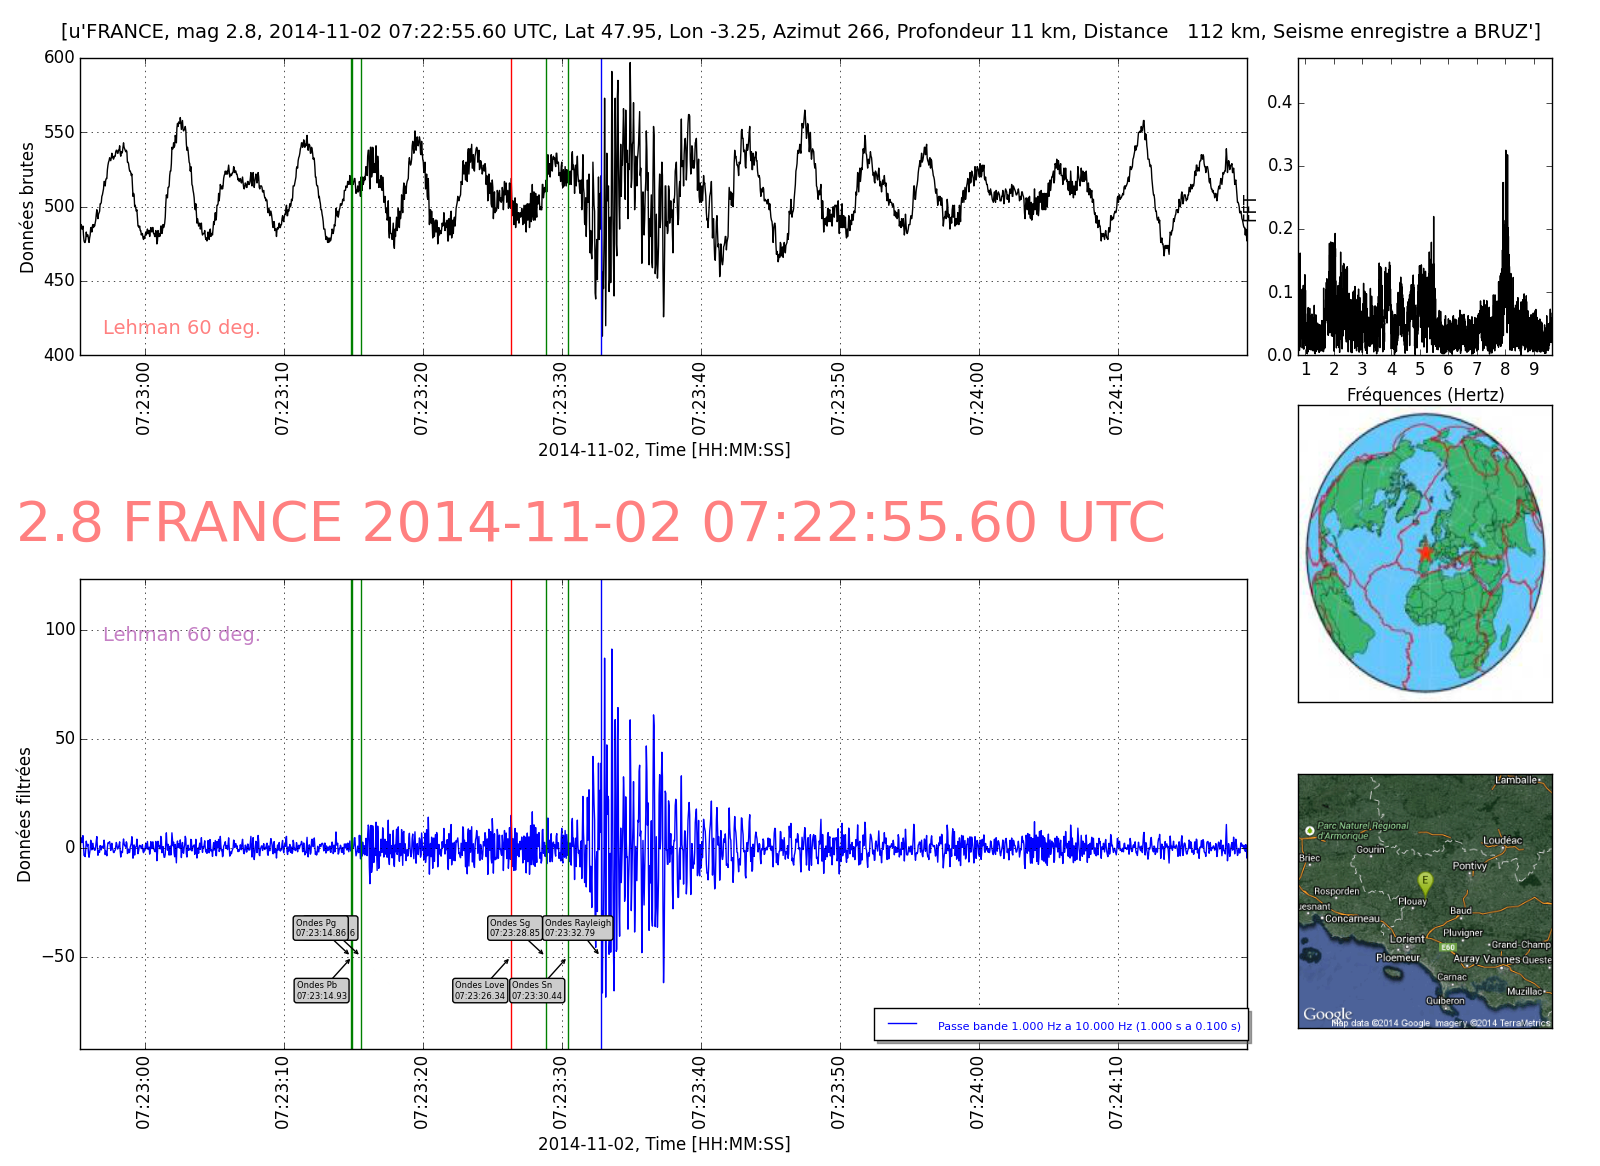This screenshot has width=1600, height=1166.
Task: Click the Lorient city label on map
Action: [x=1407, y=939]
